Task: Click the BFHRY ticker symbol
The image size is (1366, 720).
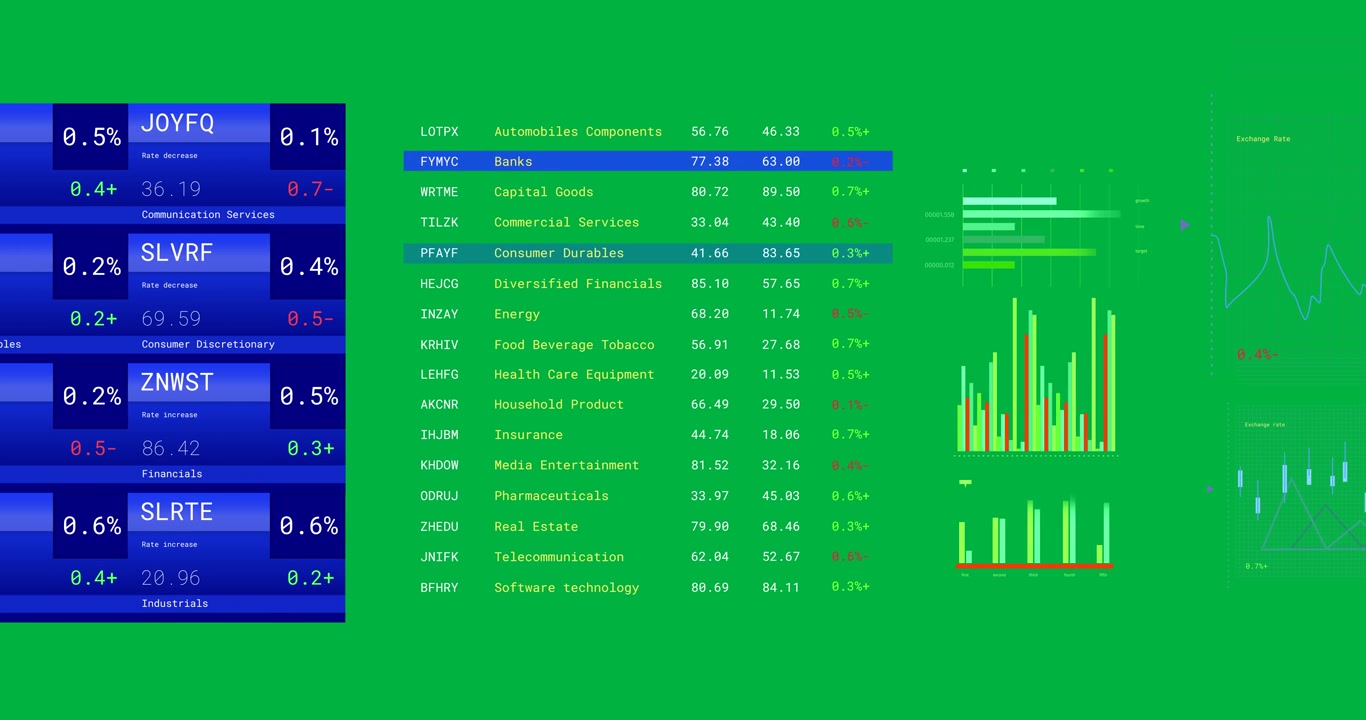Action: [439, 588]
